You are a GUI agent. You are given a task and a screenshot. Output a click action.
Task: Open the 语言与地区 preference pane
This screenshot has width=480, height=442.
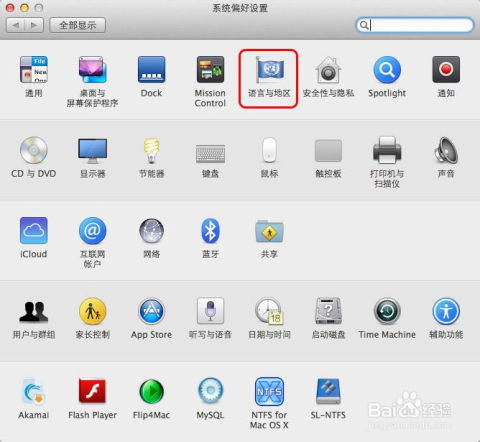click(x=269, y=78)
